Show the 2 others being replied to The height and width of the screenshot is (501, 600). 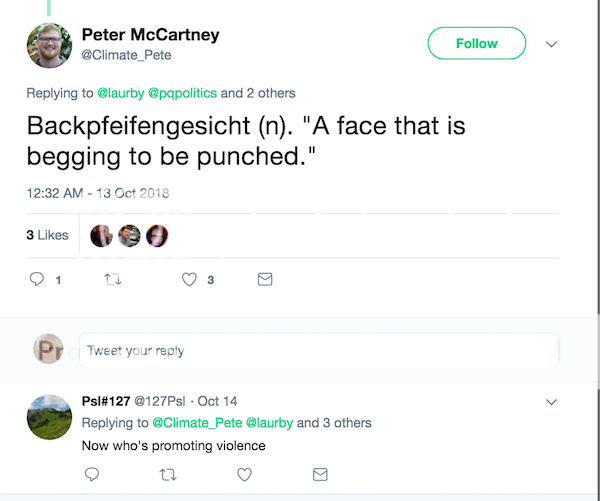[x=258, y=93]
